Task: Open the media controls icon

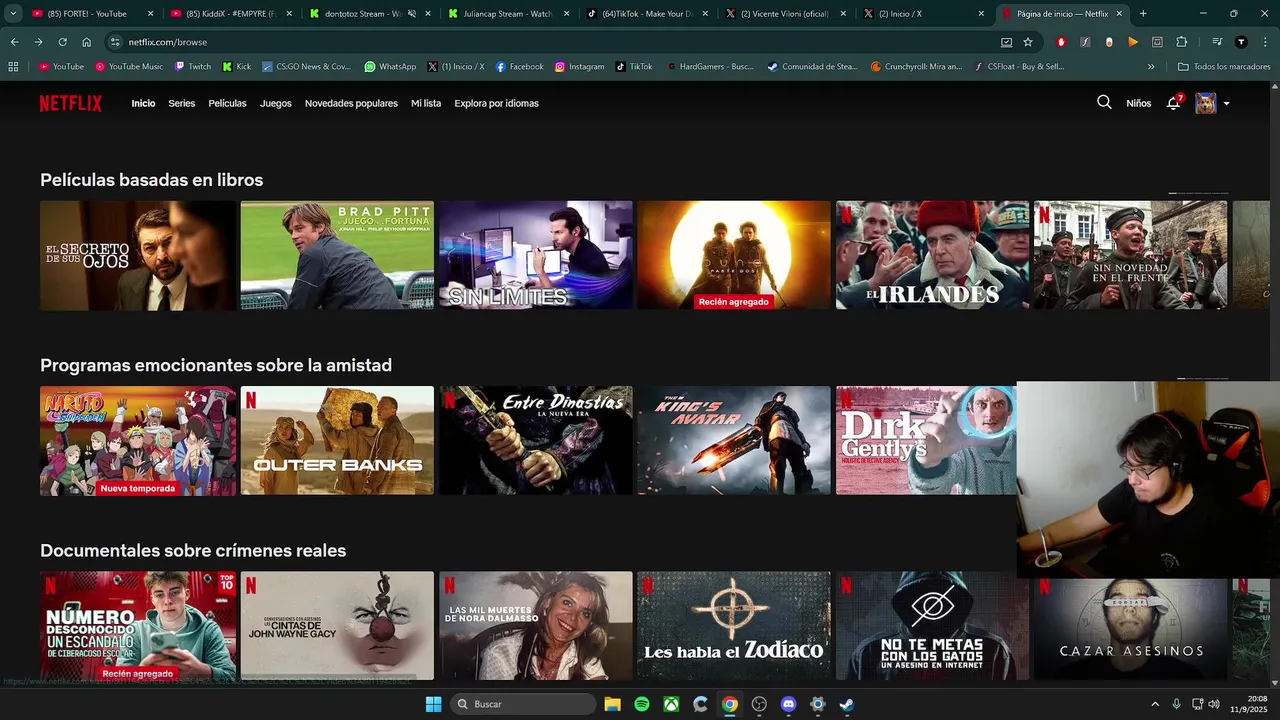Action: (x=1217, y=42)
